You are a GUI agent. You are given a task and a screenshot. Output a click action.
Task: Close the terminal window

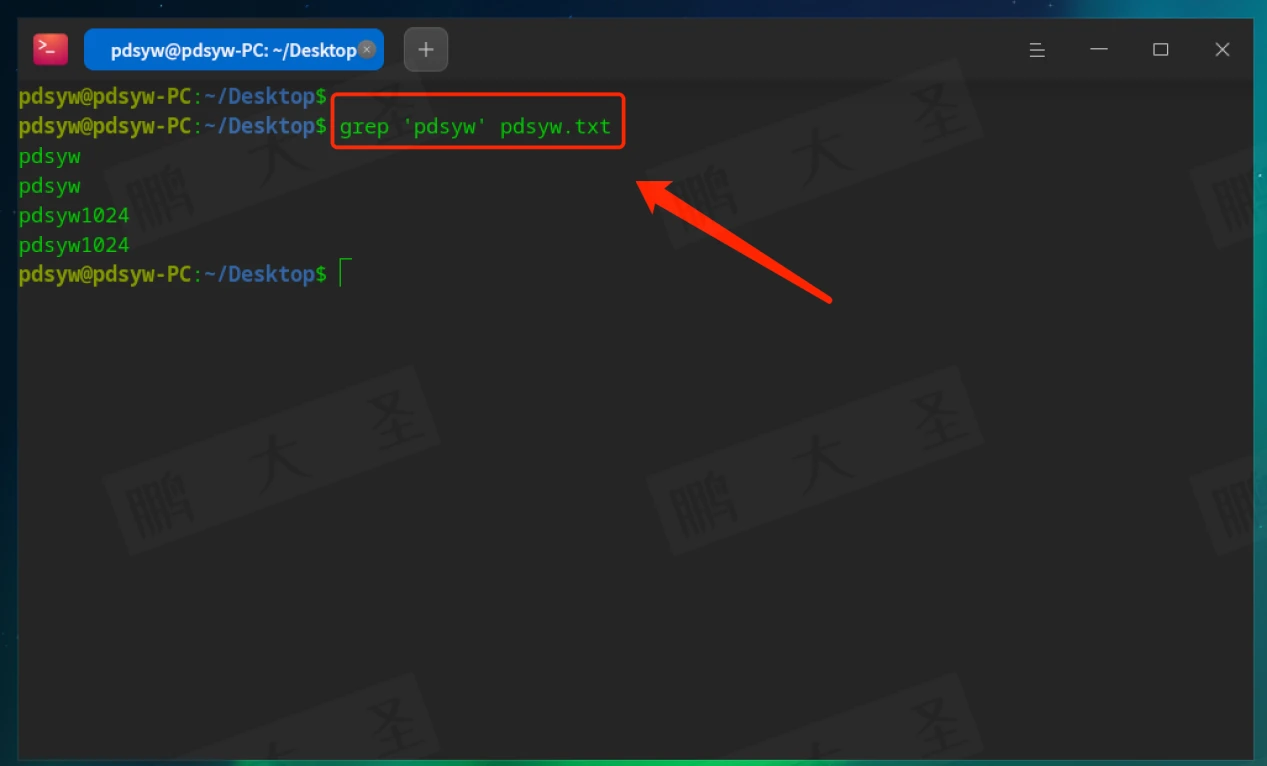click(x=1222, y=49)
